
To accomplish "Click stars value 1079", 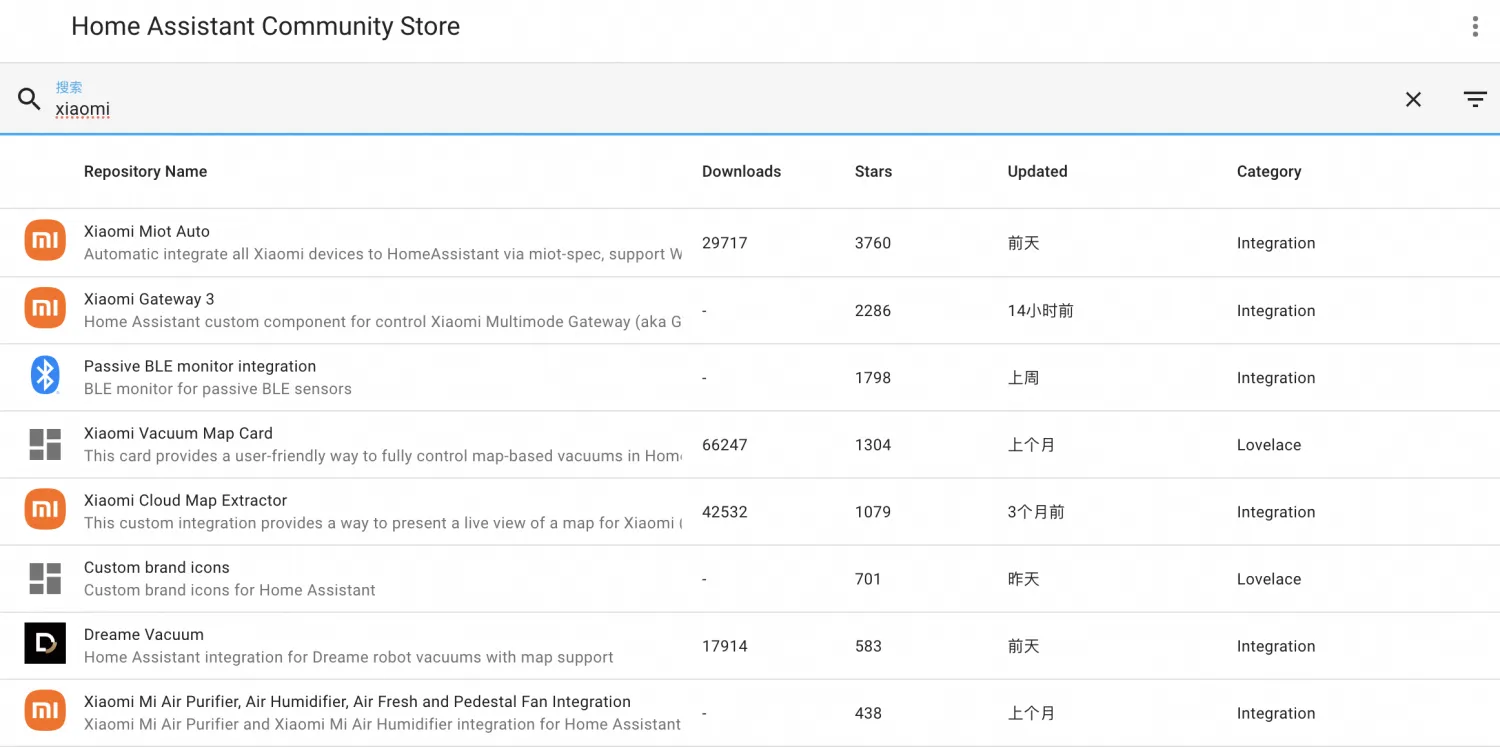I will point(873,512).
